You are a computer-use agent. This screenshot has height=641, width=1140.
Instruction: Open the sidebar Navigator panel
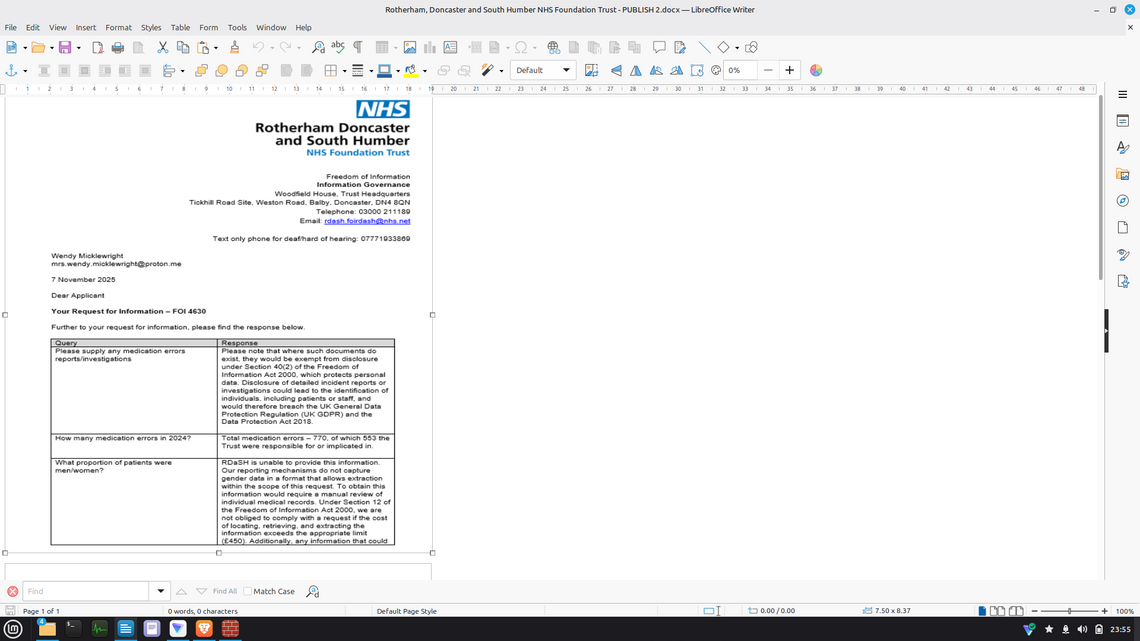tap(1123, 201)
